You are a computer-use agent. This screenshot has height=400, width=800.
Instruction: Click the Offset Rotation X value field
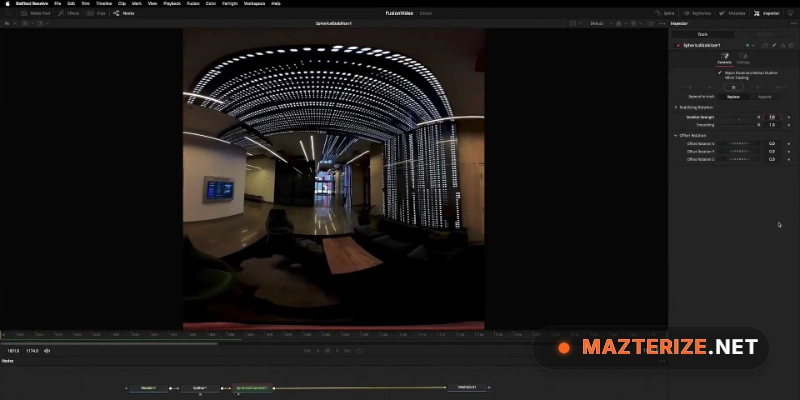[x=772, y=144]
